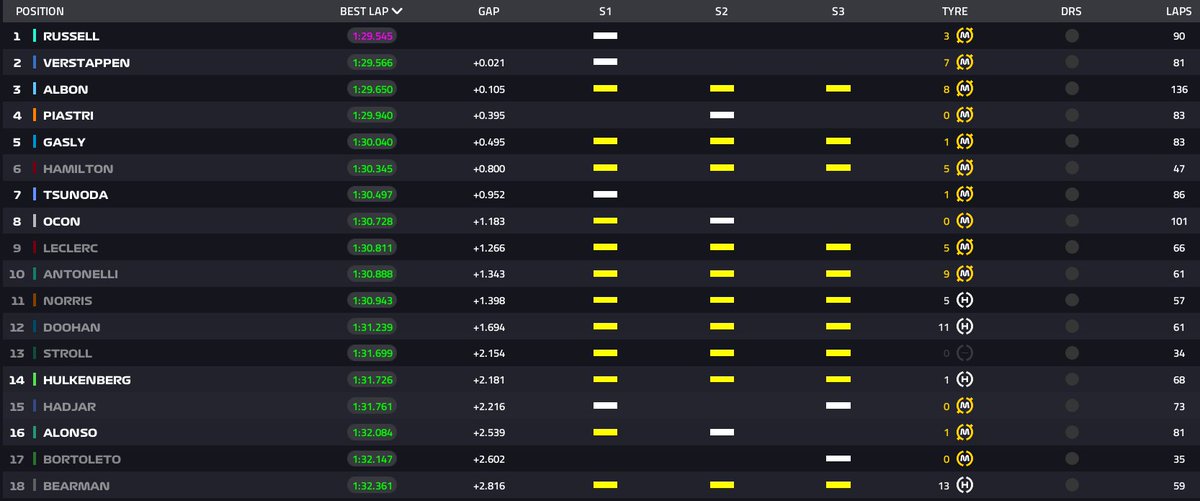Screen dimensions: 1200x501
Task: Click Doohan's gap +1.694
Action: pos(487,327)
